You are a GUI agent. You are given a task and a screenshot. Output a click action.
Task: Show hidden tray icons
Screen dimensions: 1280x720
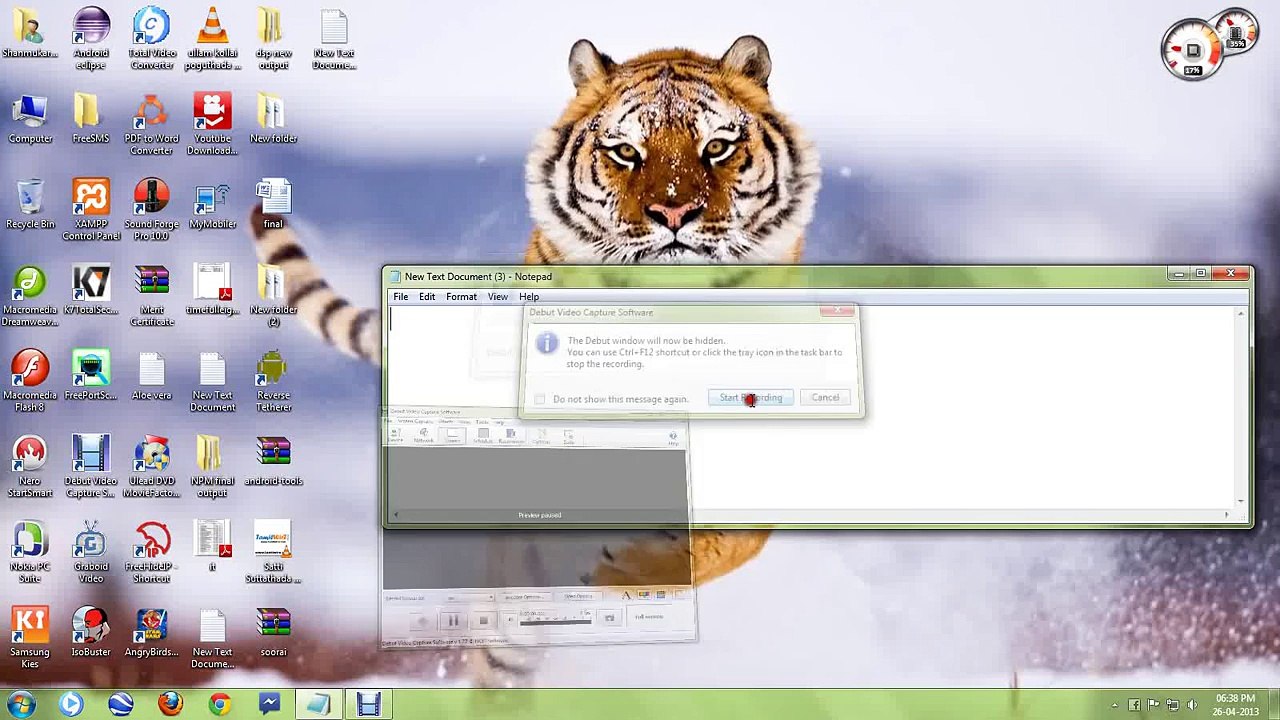[x=1115, y=705]
